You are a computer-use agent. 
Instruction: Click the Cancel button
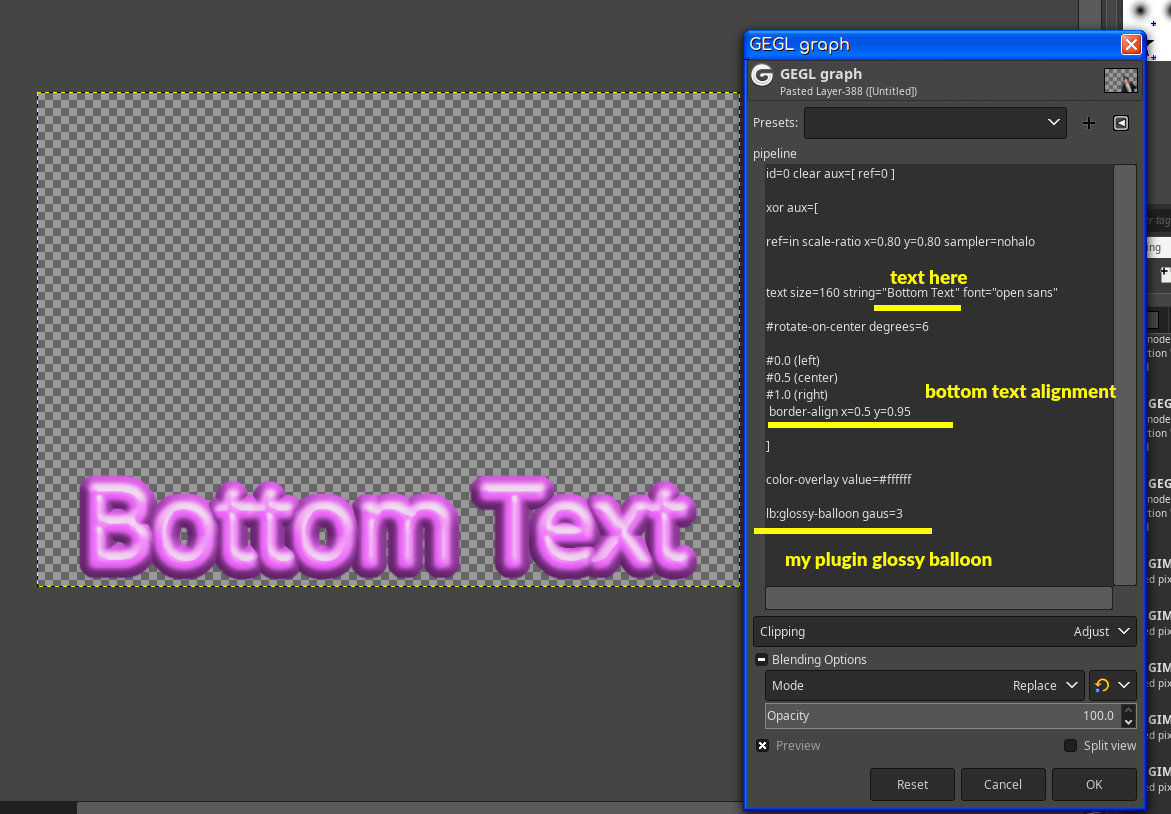coord(1002,784)
